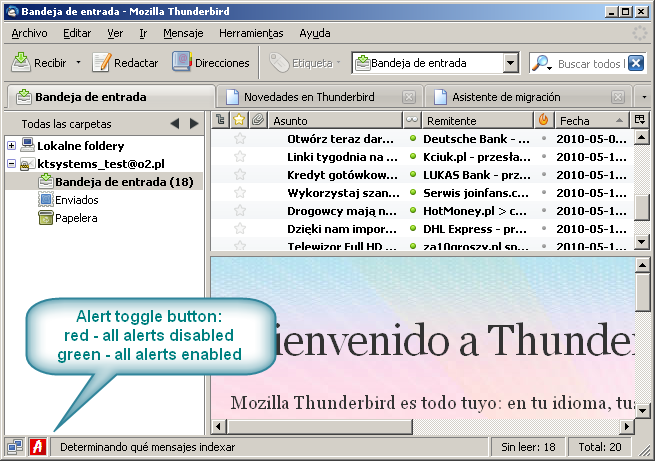Sort by the read status glasses column
The image size is (655, 461).
click(412, 120)
